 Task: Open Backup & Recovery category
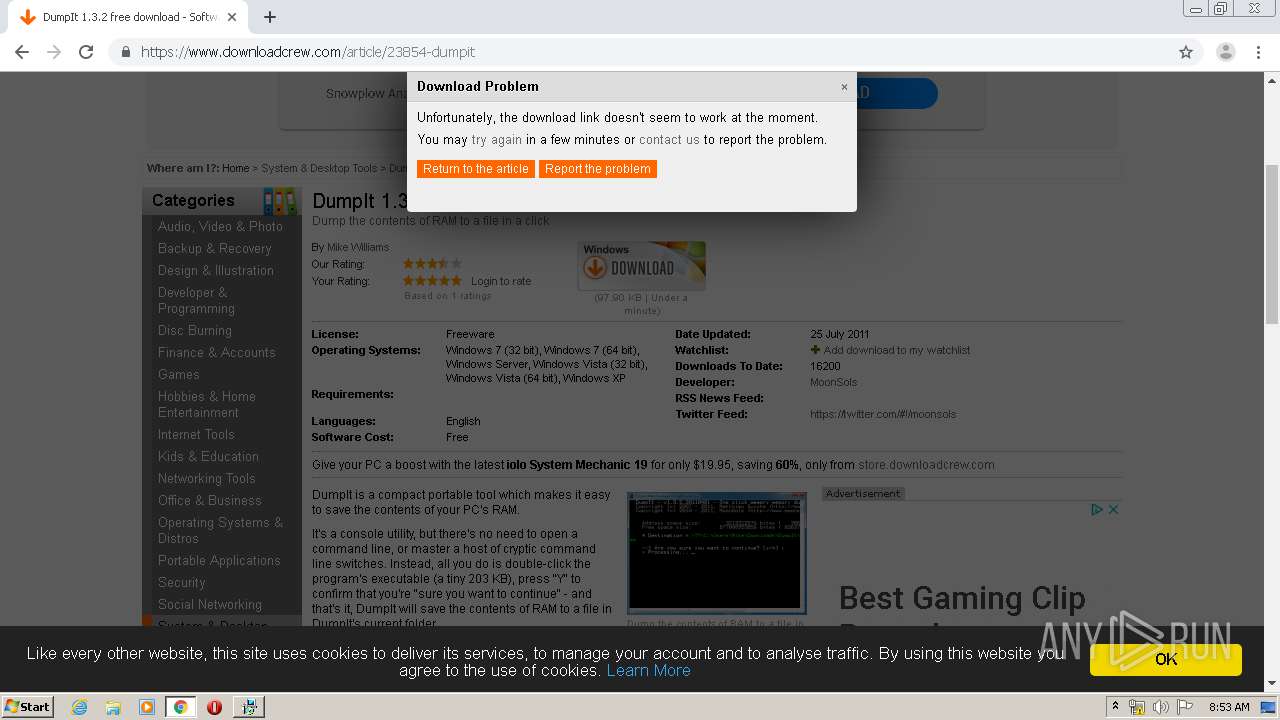point(214,248)
